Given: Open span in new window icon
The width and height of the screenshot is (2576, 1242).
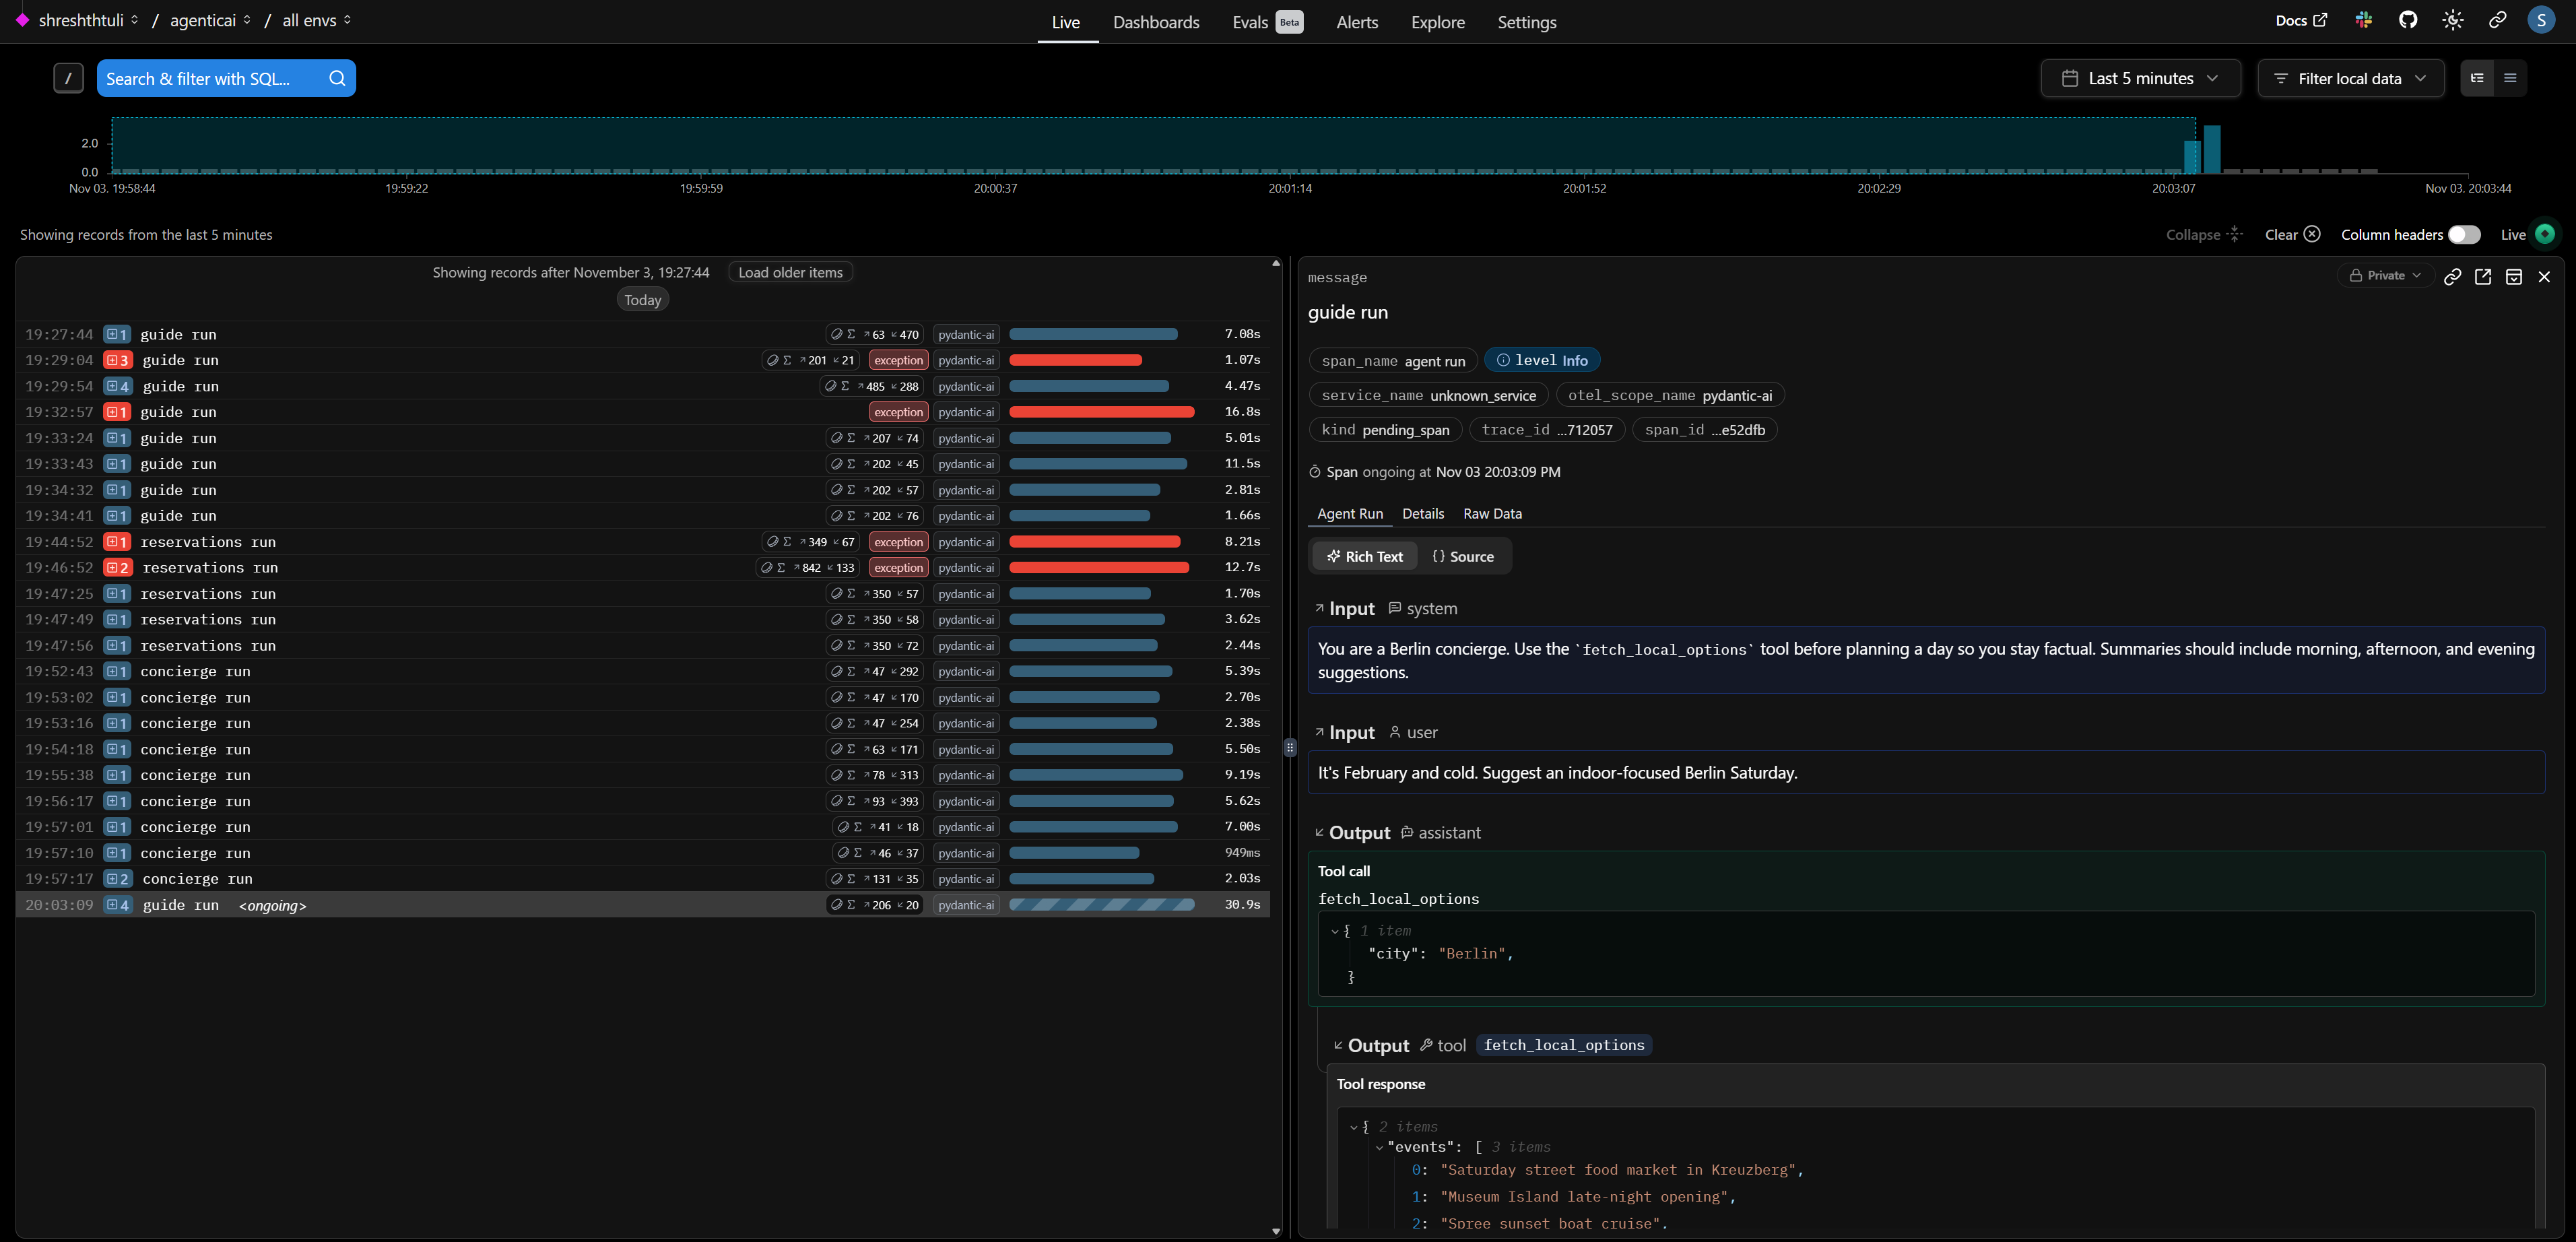Looking at the screenshot, I should [2483, 277].
